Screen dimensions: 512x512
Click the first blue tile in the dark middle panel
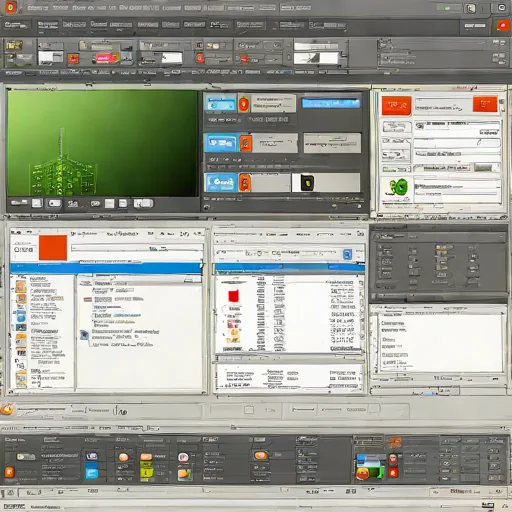[x=220, y=103]
